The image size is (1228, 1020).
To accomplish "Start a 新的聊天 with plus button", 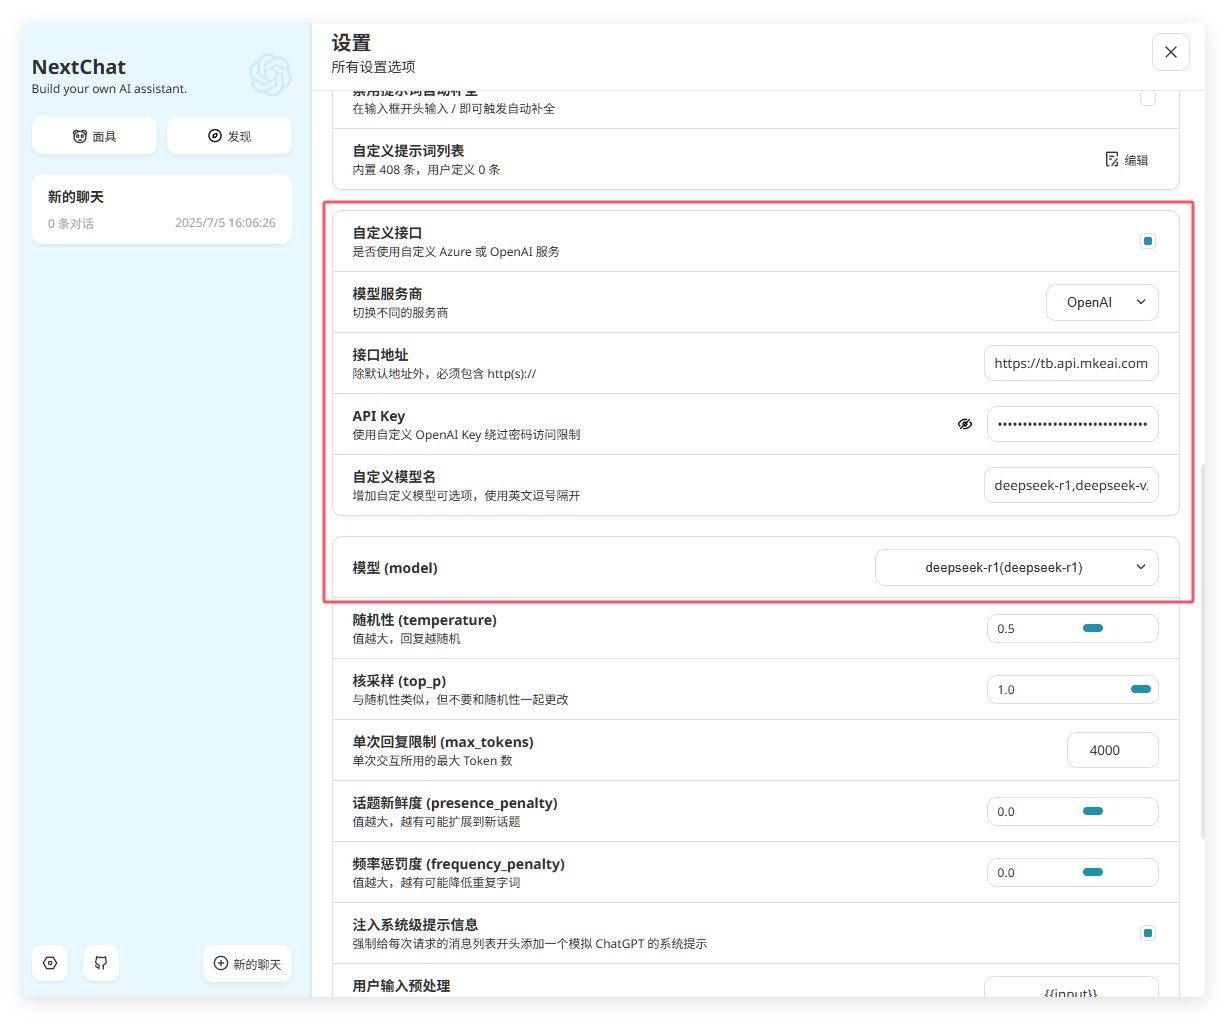I will (247, 963).
